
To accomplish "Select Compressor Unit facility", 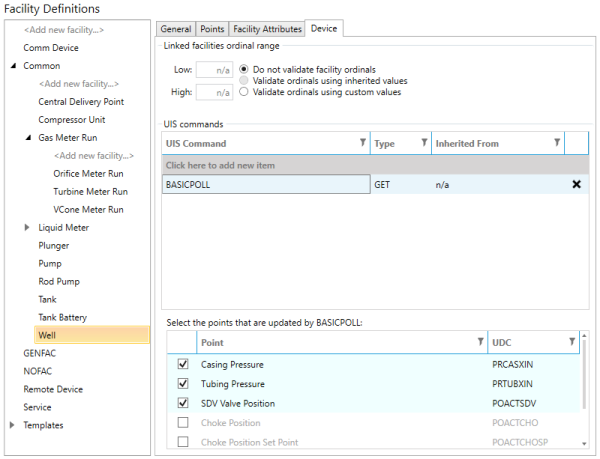I will [72, 120].
